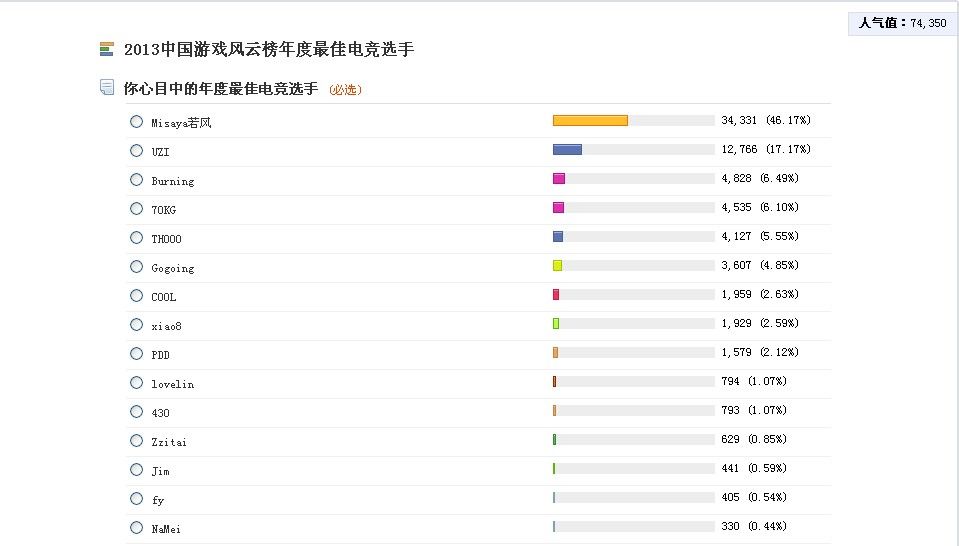959x546 pixels.
Task: Select TH000 radio option
Action: pyautogui.click(x=136, y=238)
